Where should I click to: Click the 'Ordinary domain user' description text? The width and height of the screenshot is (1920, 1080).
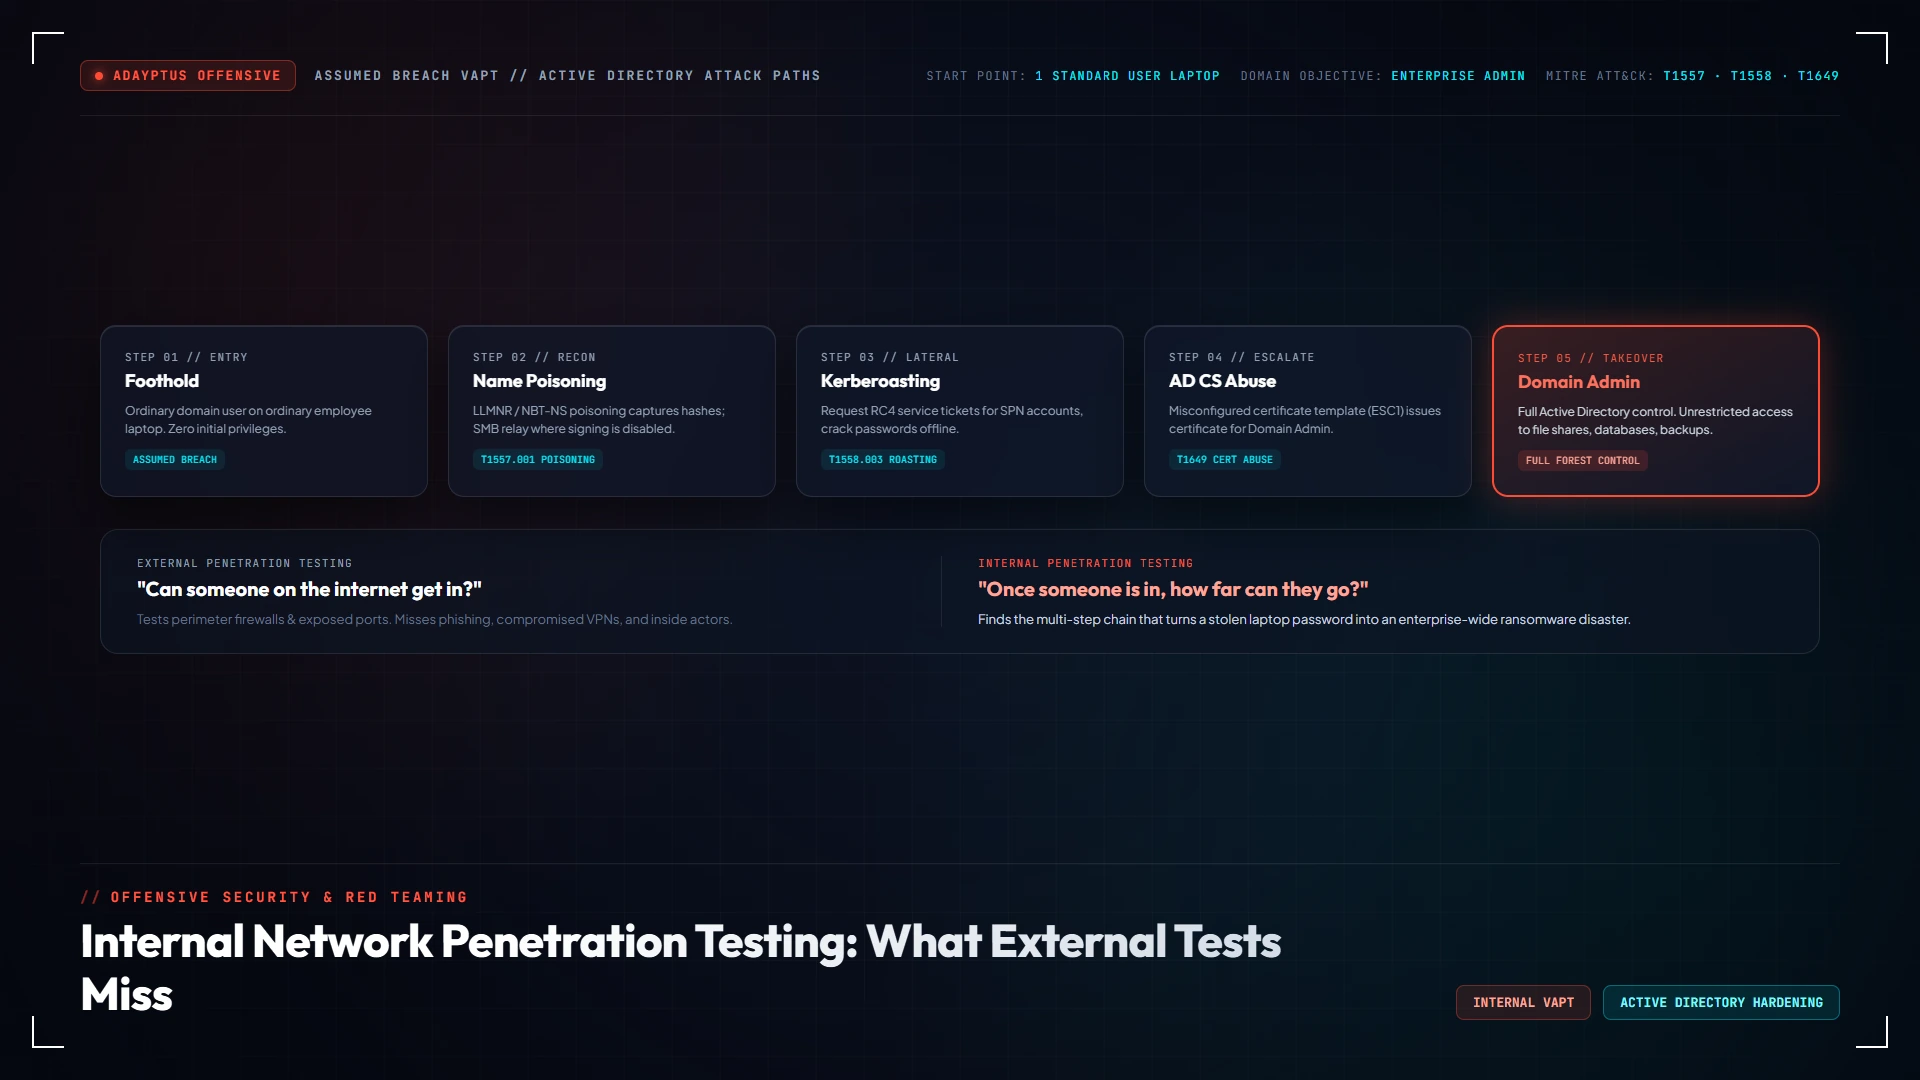point(248,420)
